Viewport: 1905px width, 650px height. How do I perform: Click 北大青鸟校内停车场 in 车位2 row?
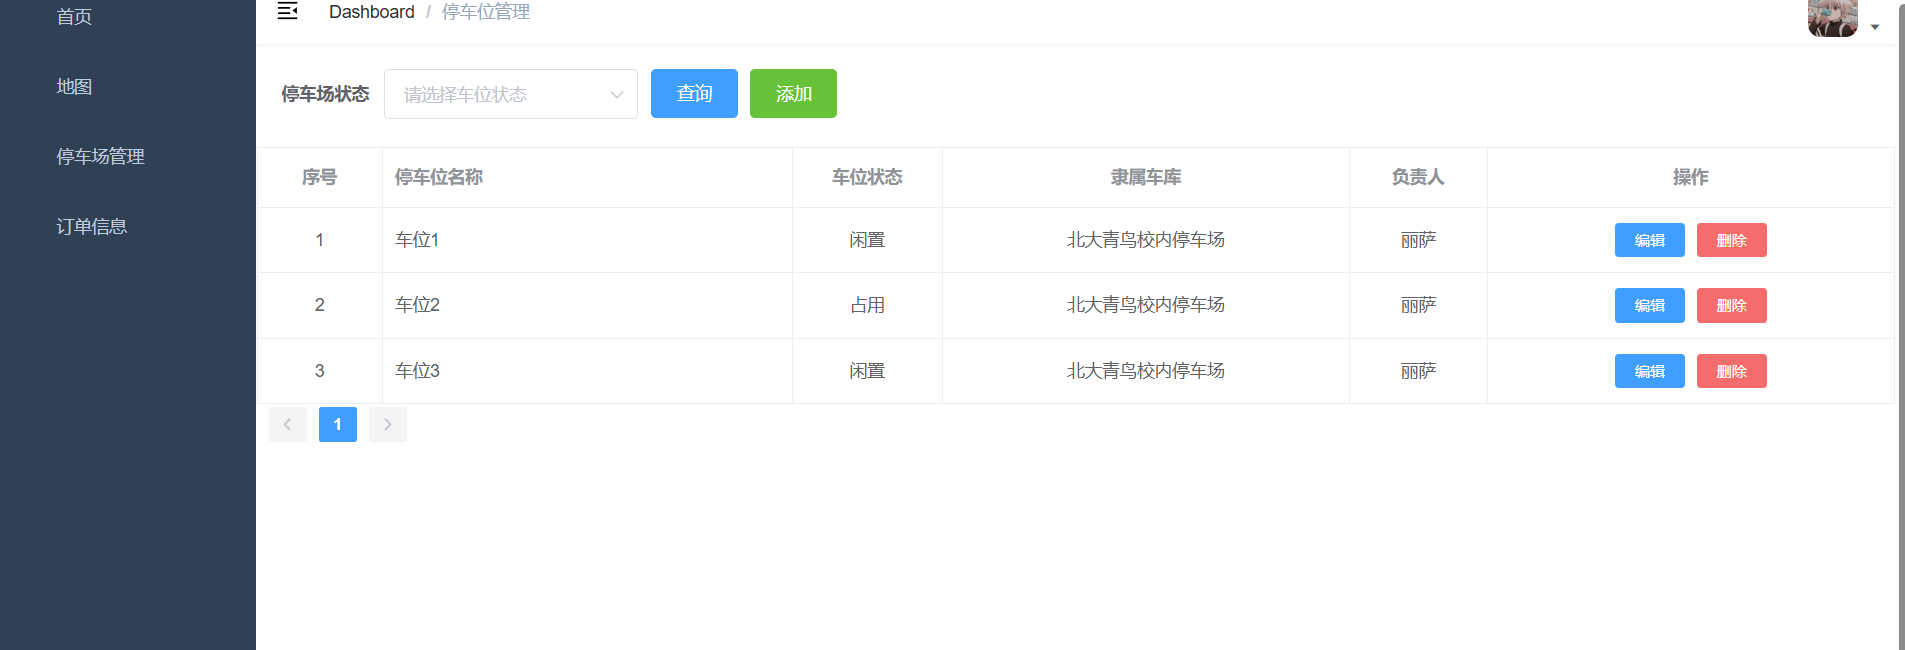pos(1146,305)
